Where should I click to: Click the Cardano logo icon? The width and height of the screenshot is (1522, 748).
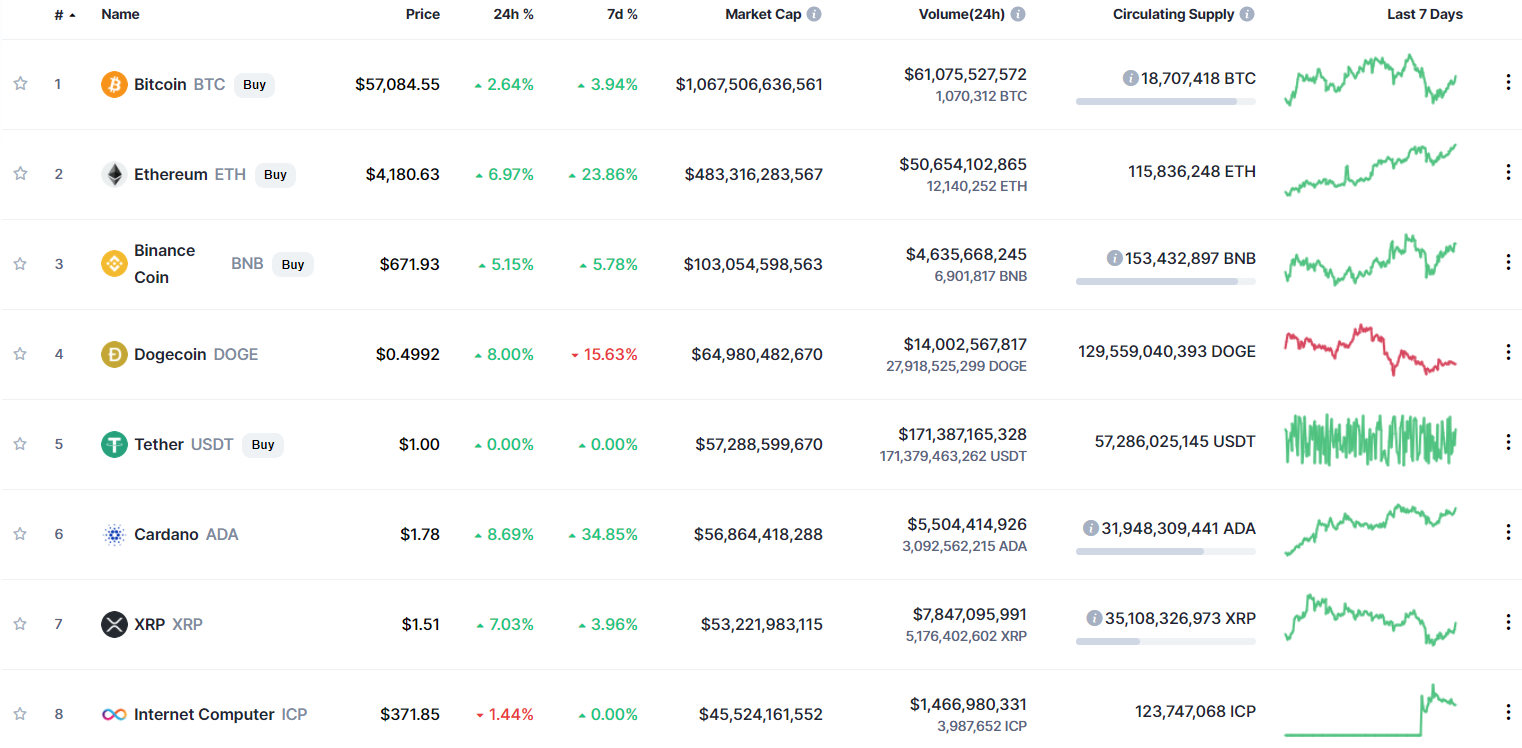point(115,534)
